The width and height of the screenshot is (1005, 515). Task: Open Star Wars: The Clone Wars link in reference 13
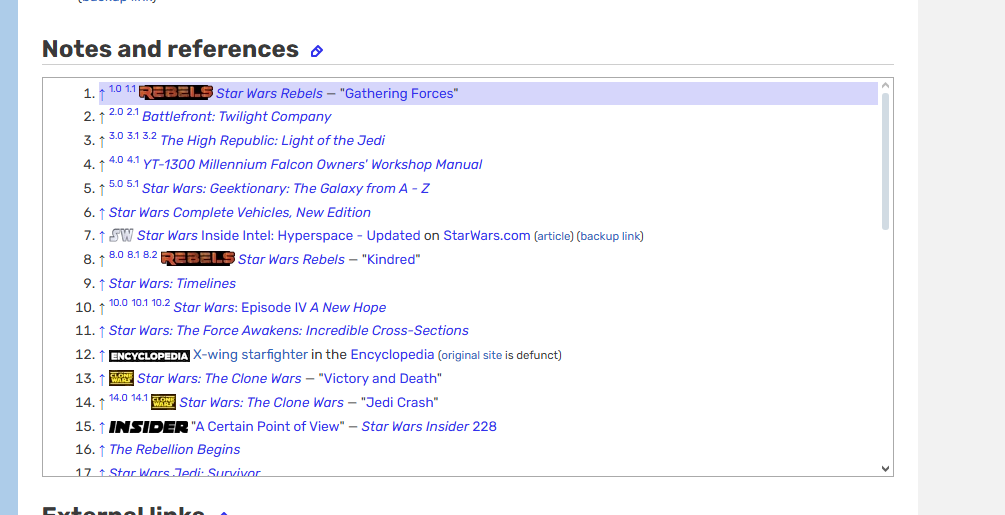[x=219, y=379]
